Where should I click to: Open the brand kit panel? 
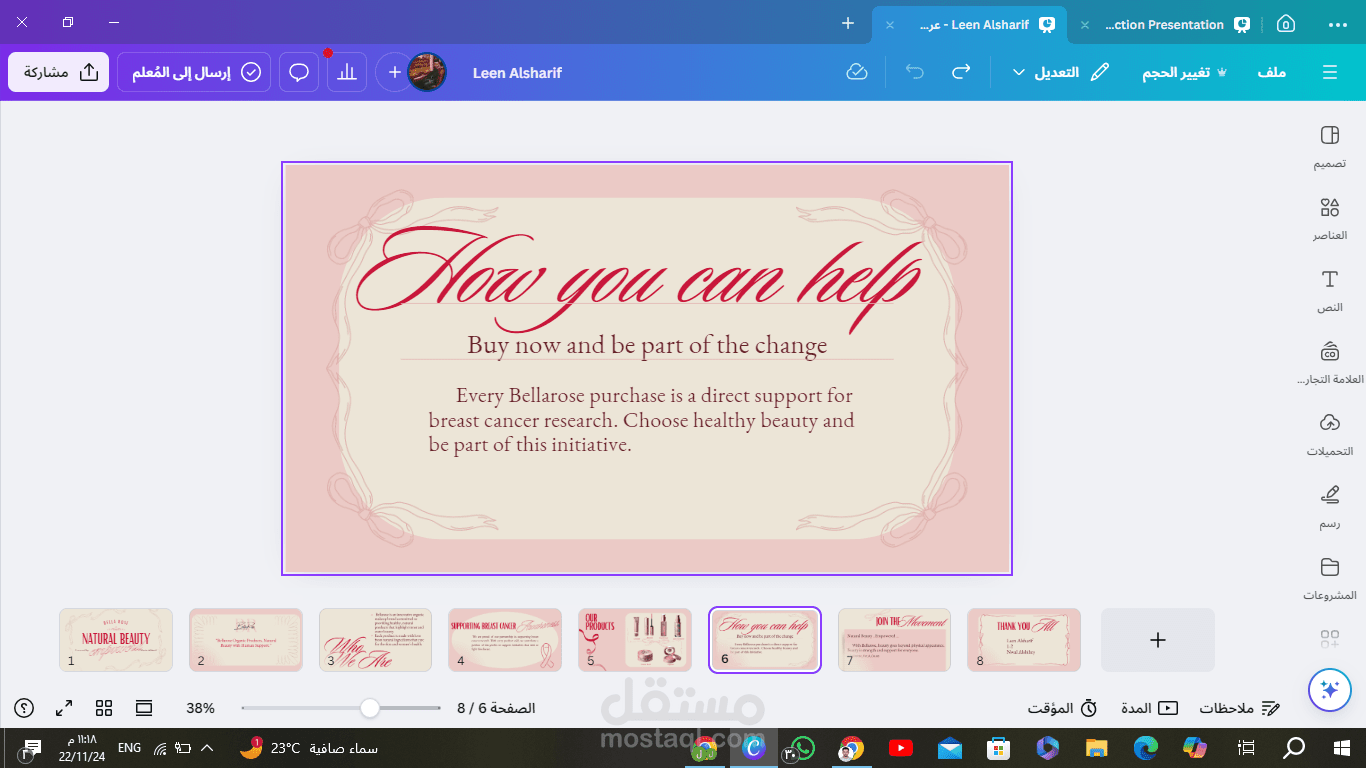[1329, 363]
